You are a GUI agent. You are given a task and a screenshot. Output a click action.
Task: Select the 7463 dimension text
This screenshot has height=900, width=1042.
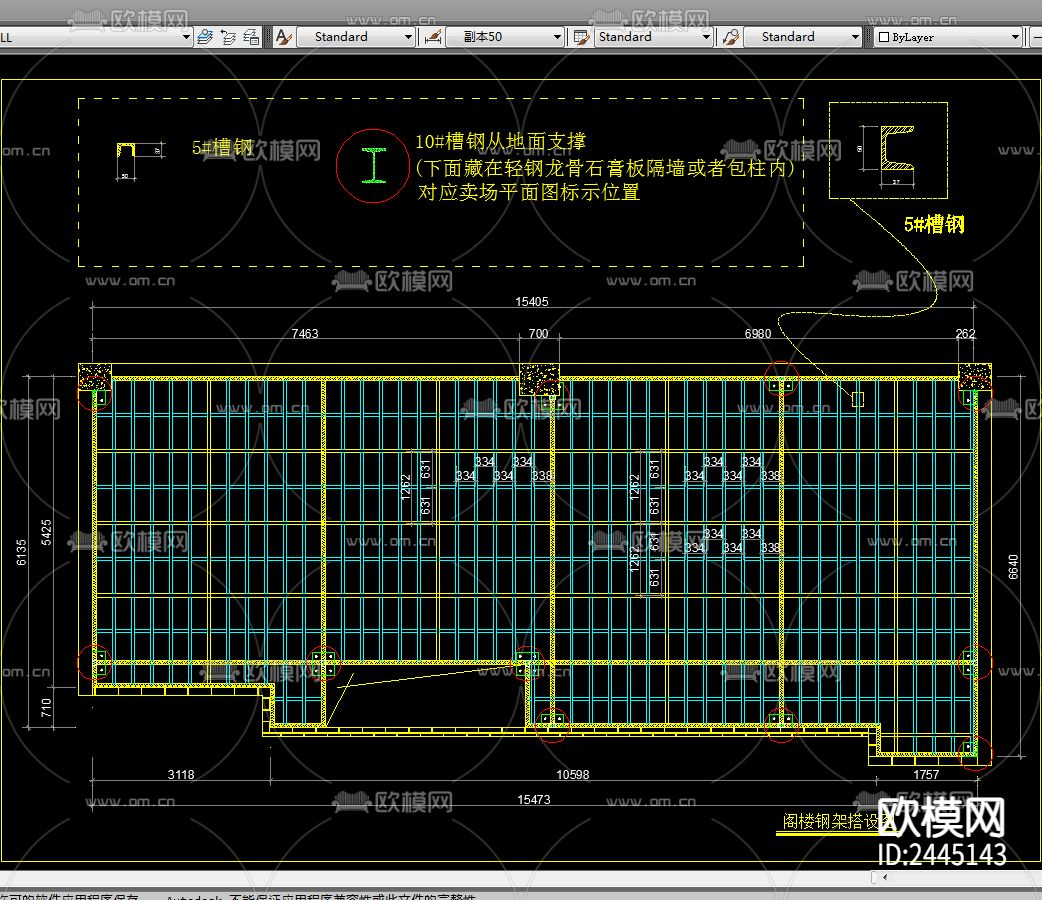pos(305,333)
